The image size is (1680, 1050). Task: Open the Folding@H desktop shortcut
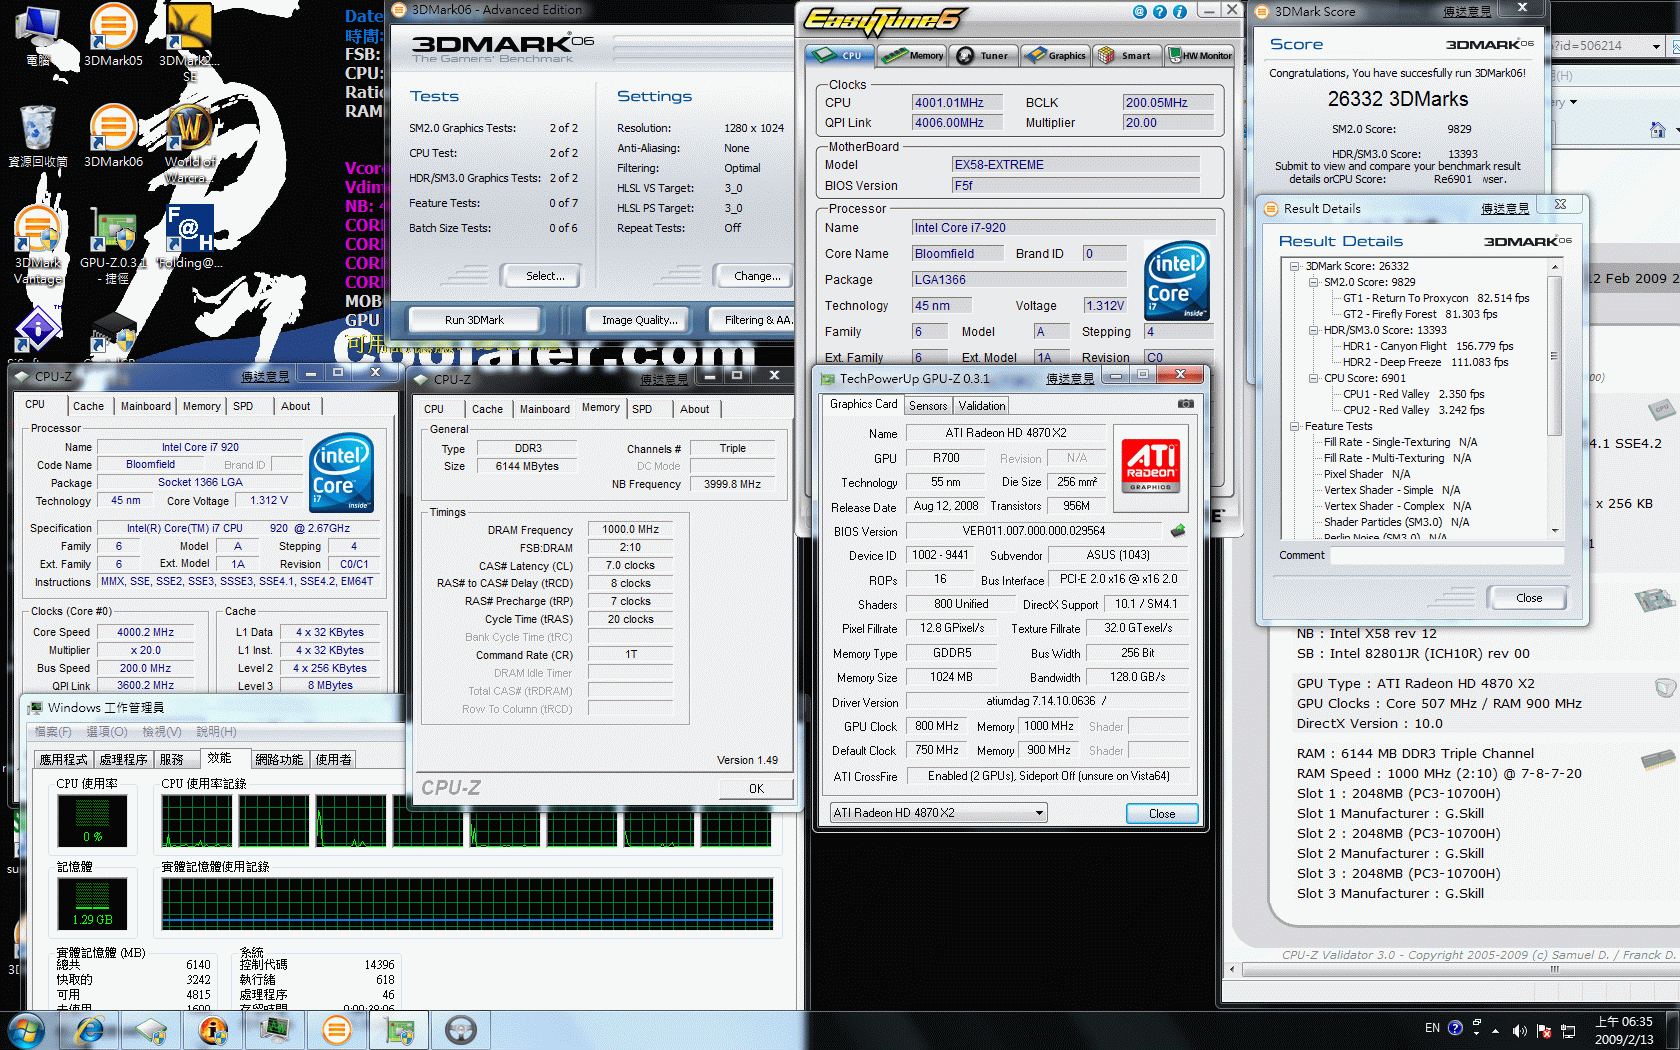pos(190,237)
